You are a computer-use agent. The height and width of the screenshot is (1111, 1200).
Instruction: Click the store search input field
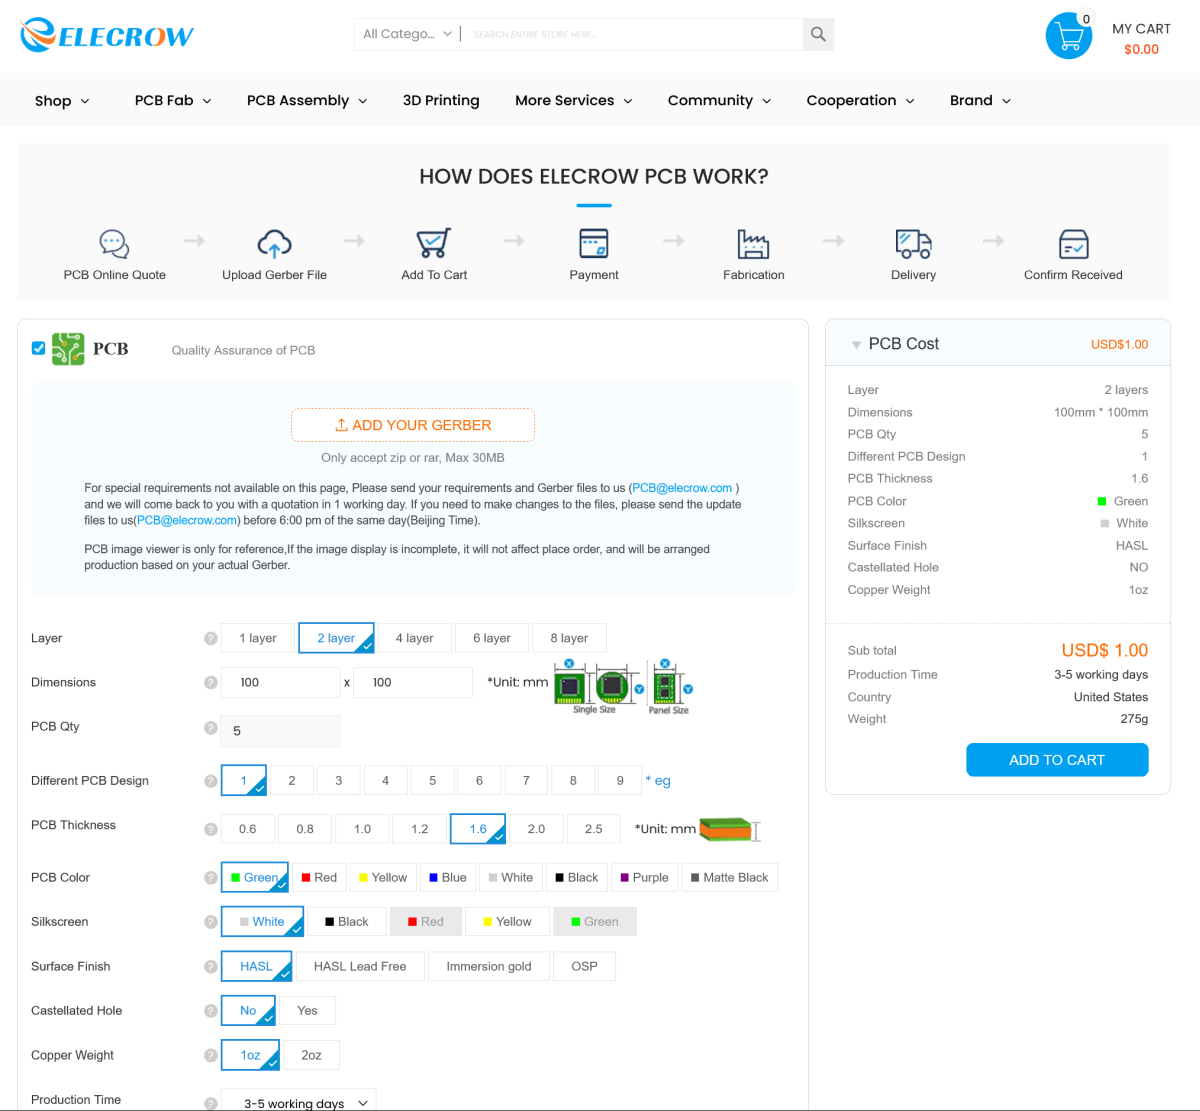pyautogui.click(x=634, y=34)
